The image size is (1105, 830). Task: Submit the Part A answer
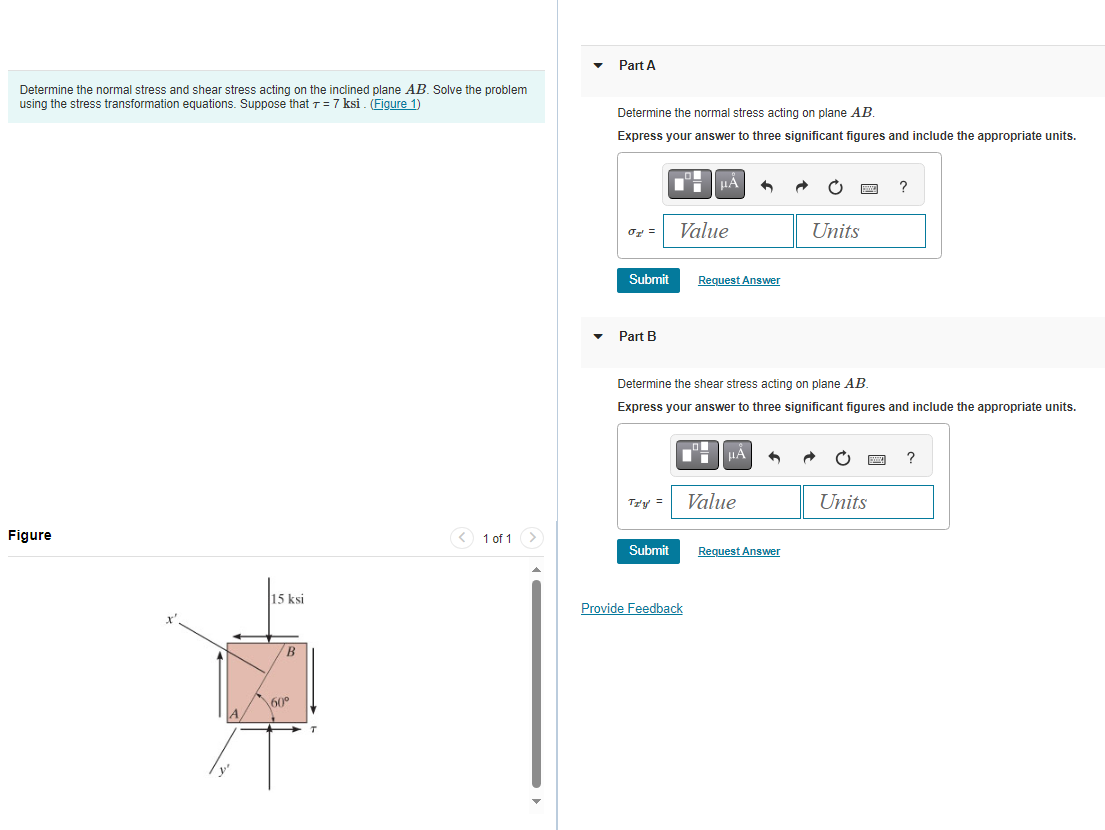click(x=648, y=280)
